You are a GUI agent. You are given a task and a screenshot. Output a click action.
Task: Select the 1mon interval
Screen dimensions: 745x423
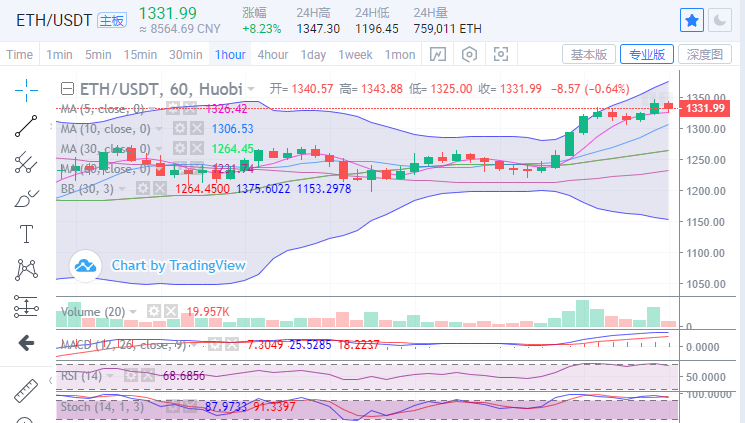click(x=400, y=55)
